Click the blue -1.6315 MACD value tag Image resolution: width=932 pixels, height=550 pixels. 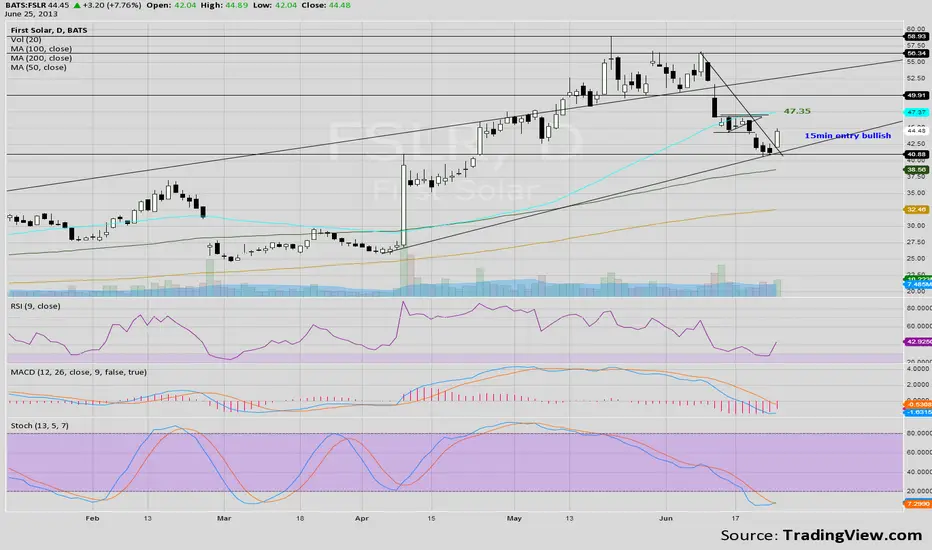click(x=918, y=411)
